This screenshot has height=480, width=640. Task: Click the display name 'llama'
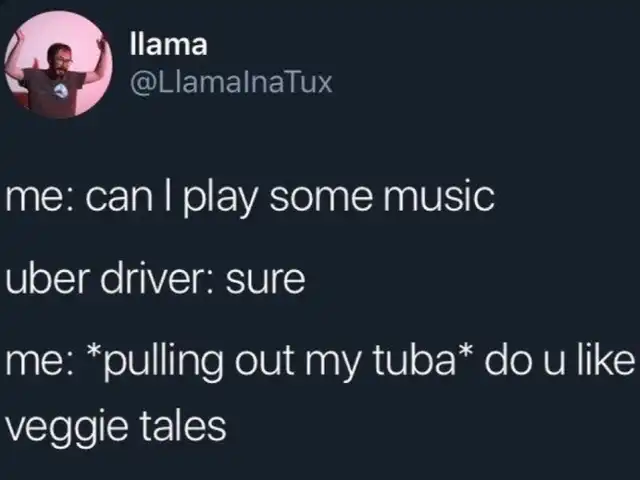click(169, 44)
